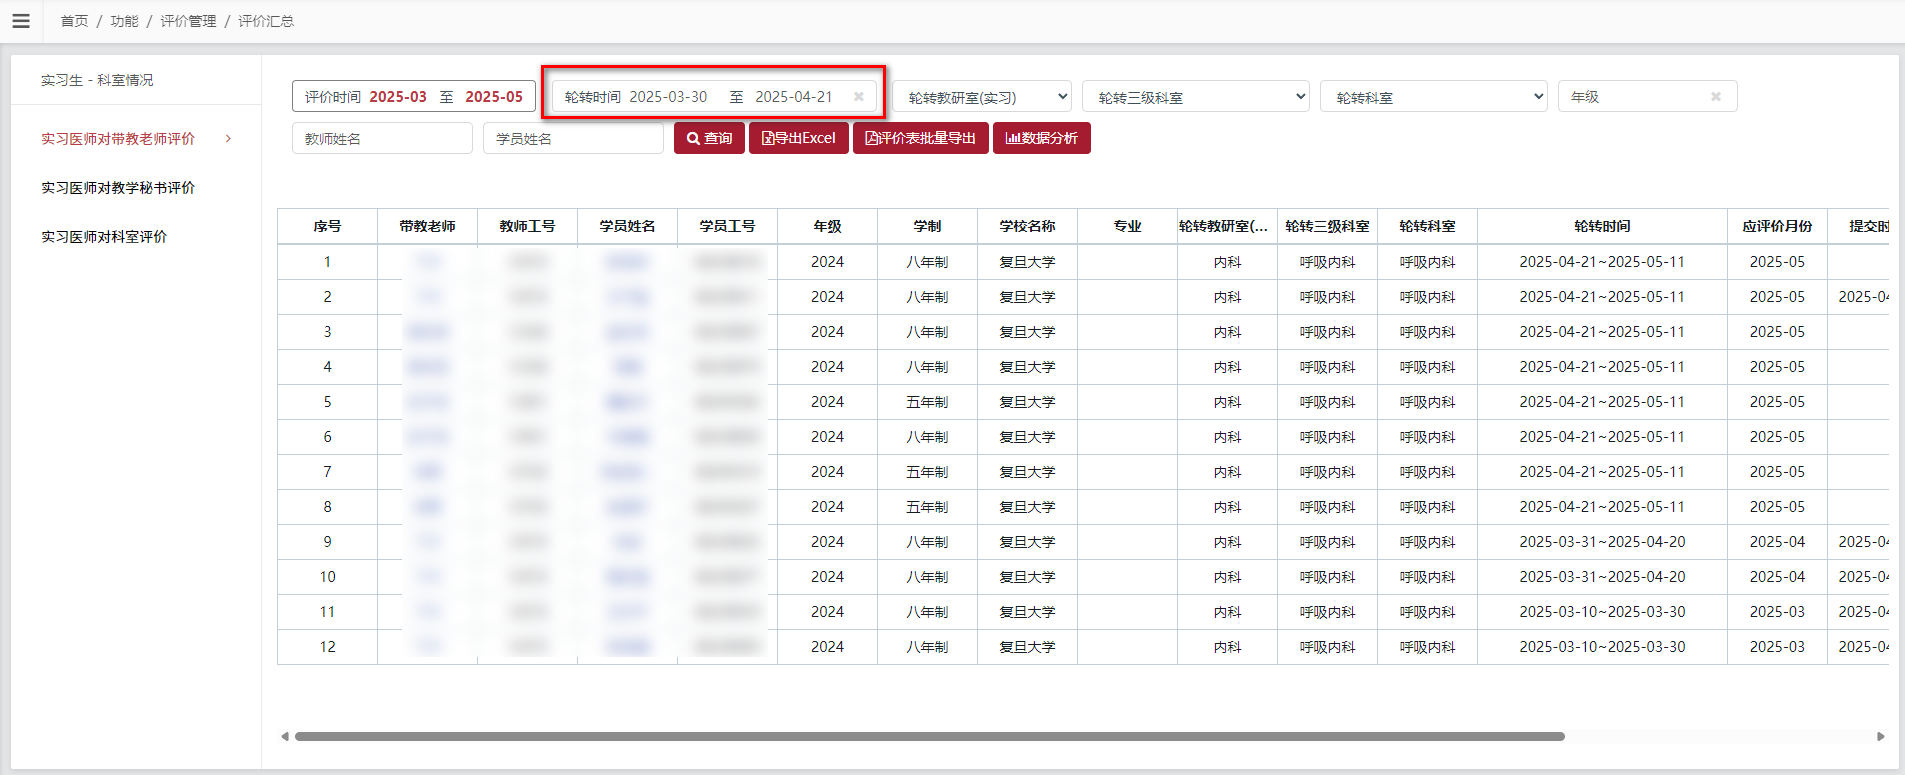Click the 轮转科室 column header in the table
The height and width of the screenshot is (775, 1905).
1427,226
